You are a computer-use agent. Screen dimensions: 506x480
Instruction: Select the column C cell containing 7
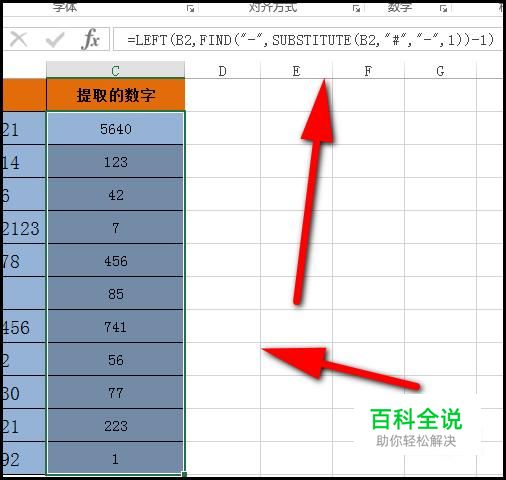115,227
